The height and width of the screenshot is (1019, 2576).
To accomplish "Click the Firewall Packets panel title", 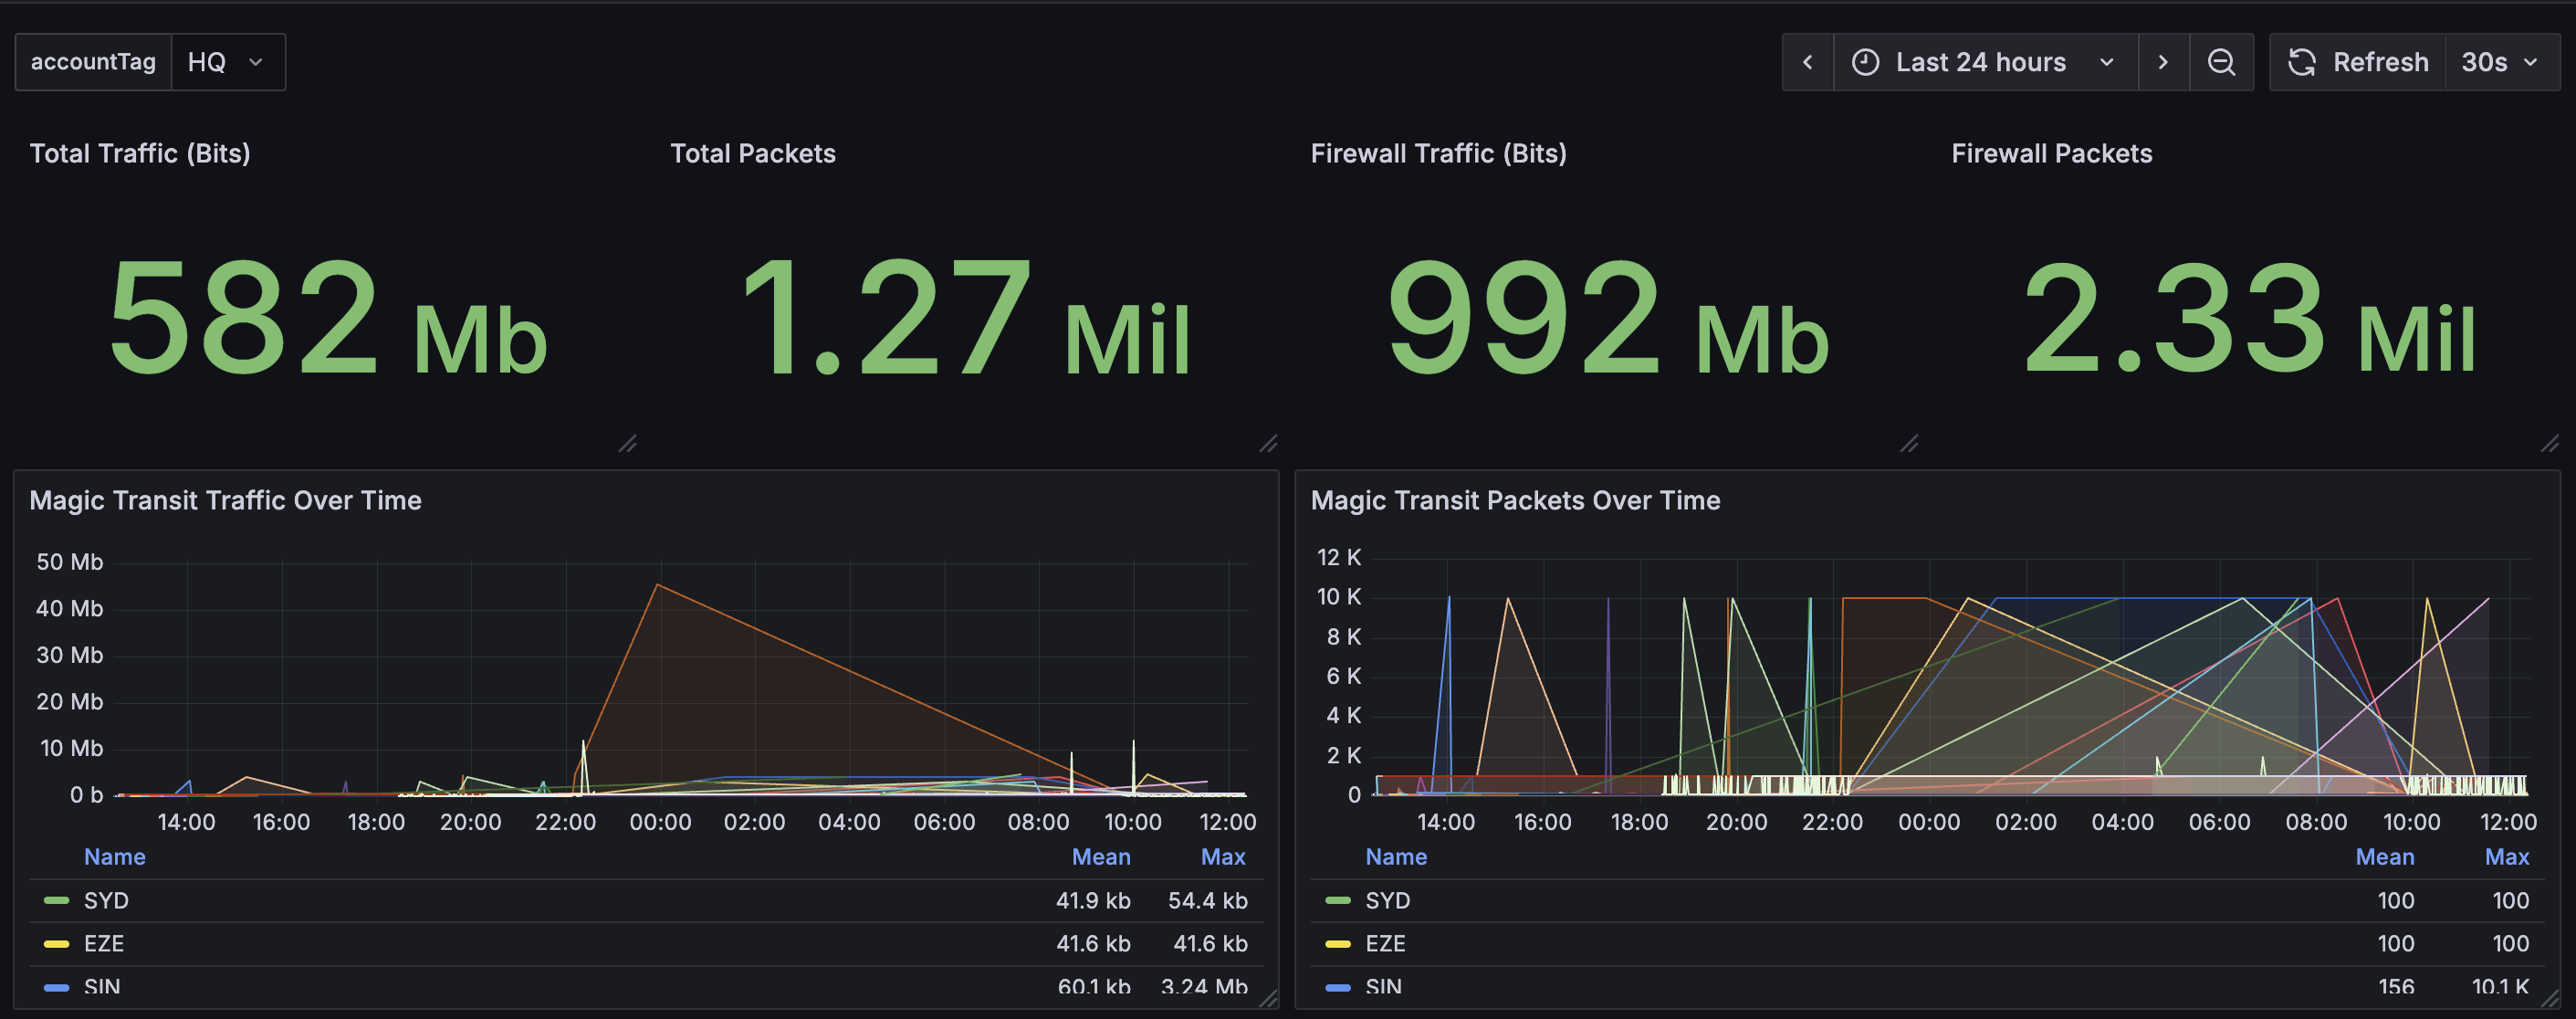I will click(x=2051, y=153).
